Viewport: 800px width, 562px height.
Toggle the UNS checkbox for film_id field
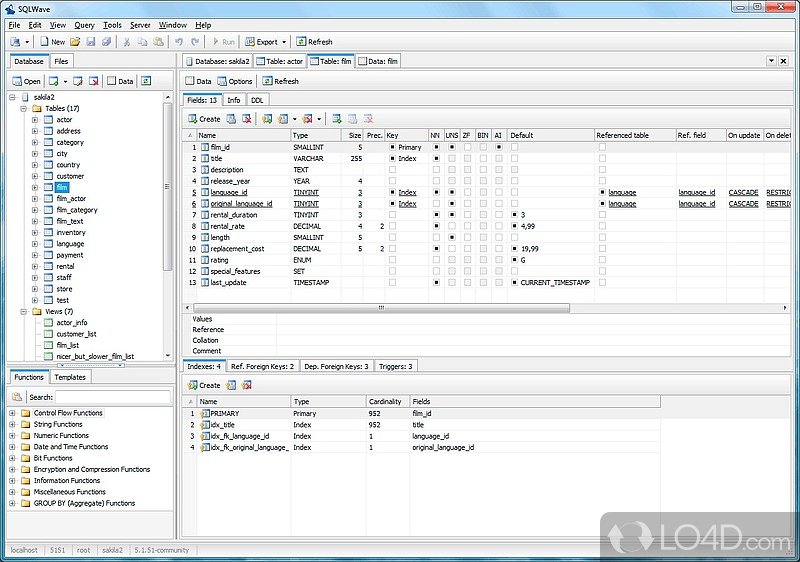pyautogui.click(x=452, y=147)
